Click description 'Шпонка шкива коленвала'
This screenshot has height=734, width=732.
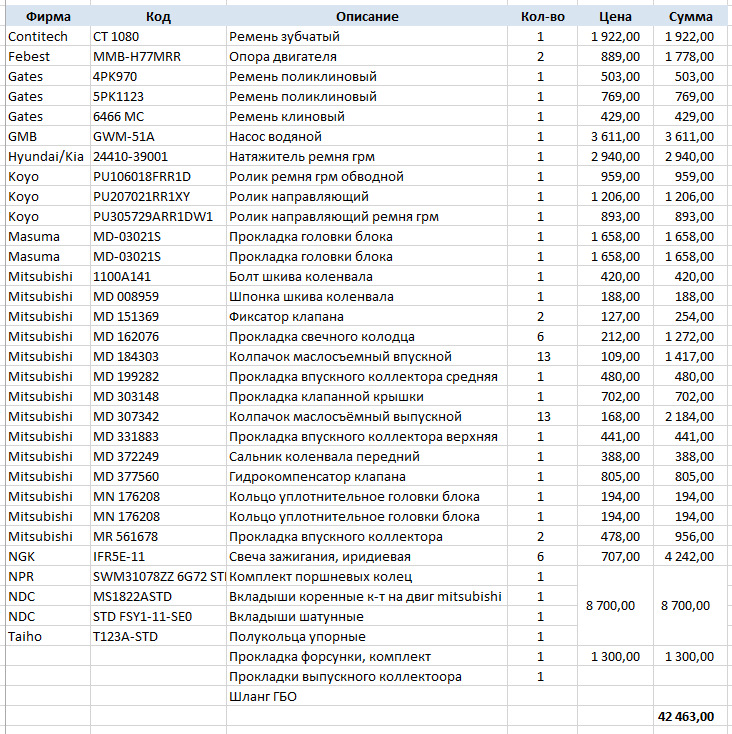[367, 296]
